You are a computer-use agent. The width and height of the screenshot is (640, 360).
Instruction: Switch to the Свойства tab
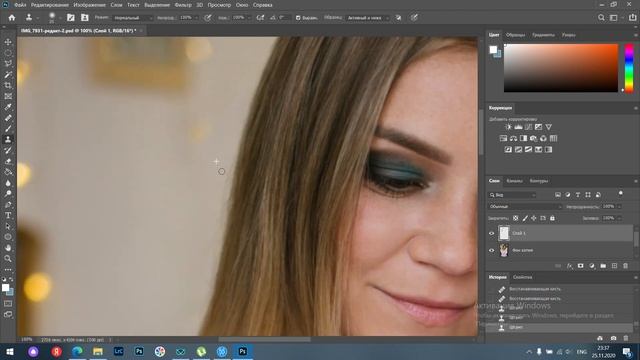[x=522, y=277]
